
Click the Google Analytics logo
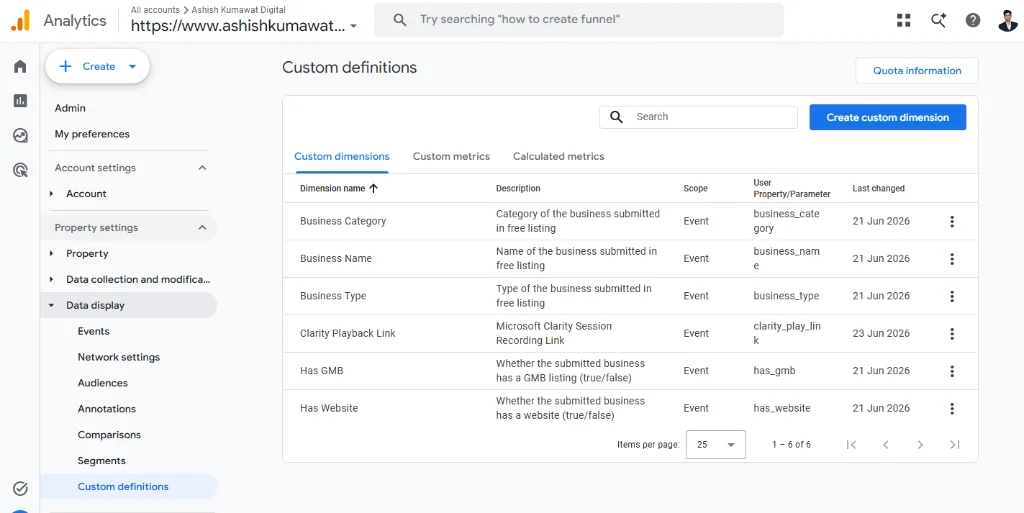point(20,21)
